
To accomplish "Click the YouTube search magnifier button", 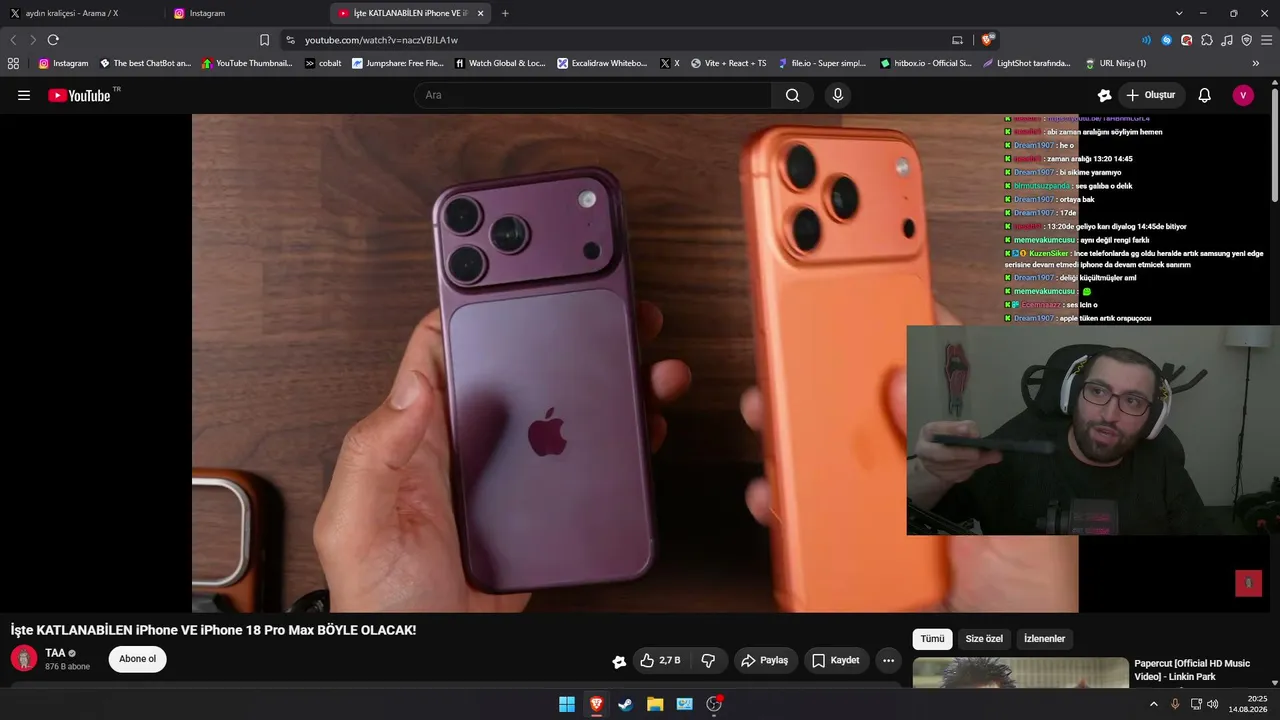I will (x=792, y=95).
